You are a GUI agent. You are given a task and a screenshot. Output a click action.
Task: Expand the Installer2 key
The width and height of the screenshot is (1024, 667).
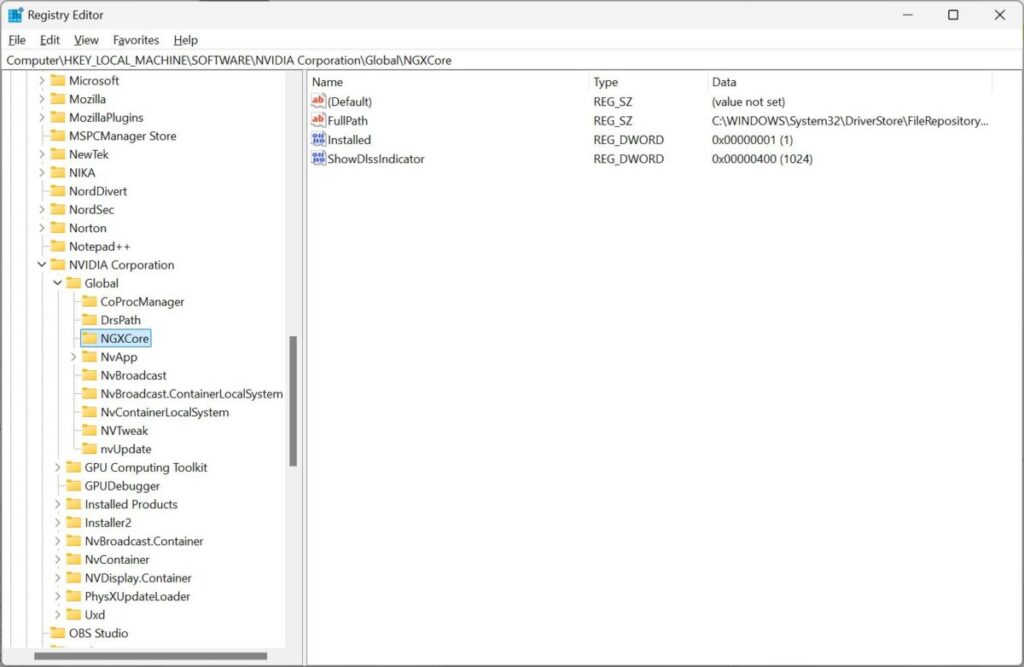(57, 523)
